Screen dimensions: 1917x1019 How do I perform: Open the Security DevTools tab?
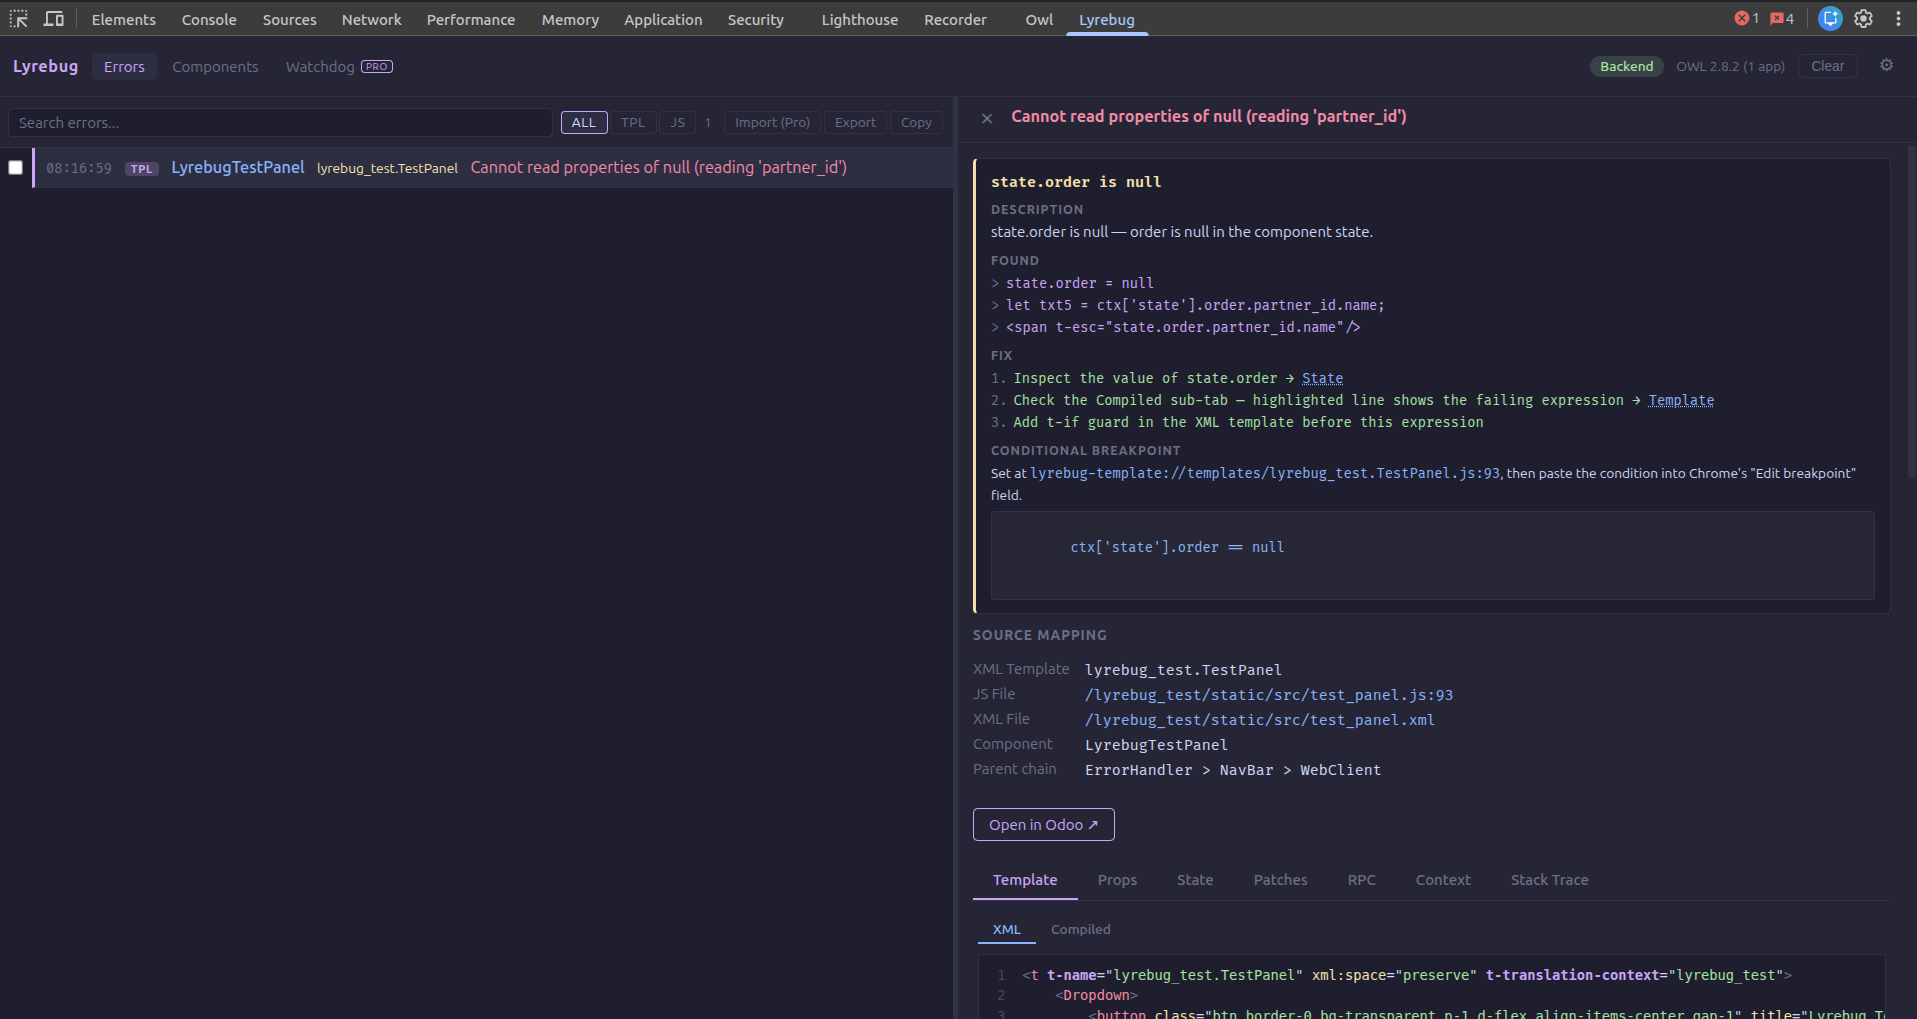[756, 20]
